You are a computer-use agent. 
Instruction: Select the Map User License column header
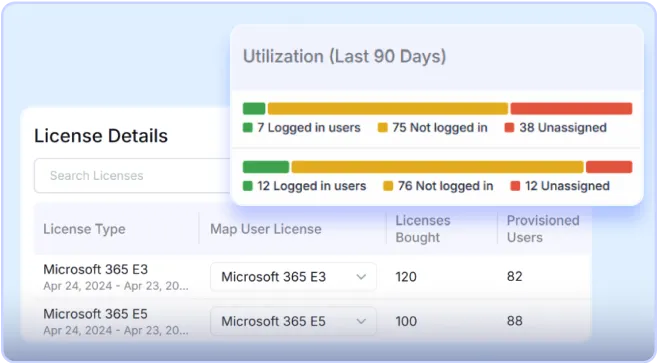[266, 229]
